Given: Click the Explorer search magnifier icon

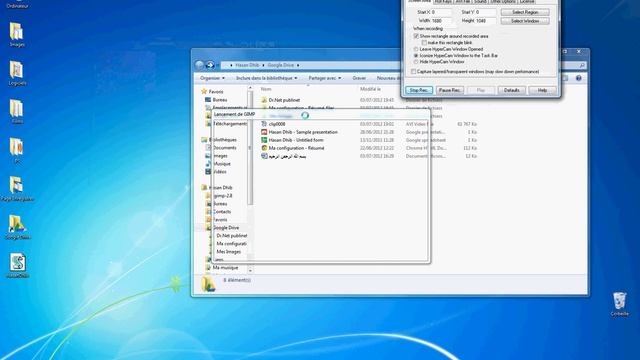Looking at the screenshot, I should coord(582,65).
